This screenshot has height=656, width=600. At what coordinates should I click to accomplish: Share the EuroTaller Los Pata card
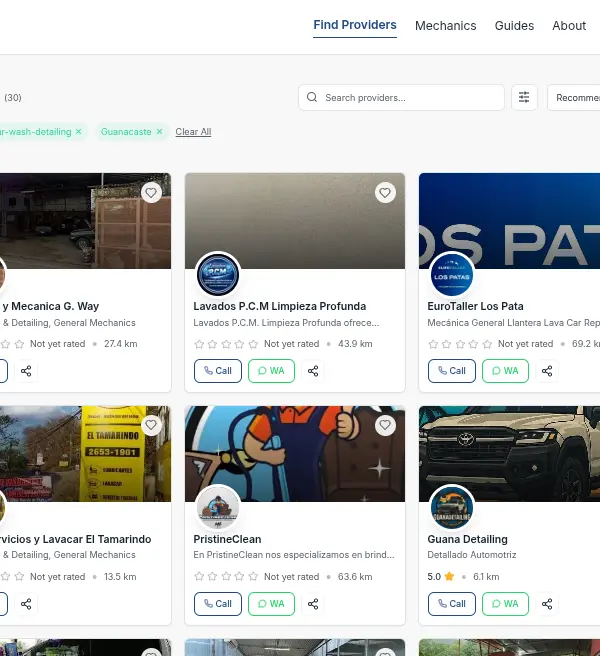click(x=547, y=371)
